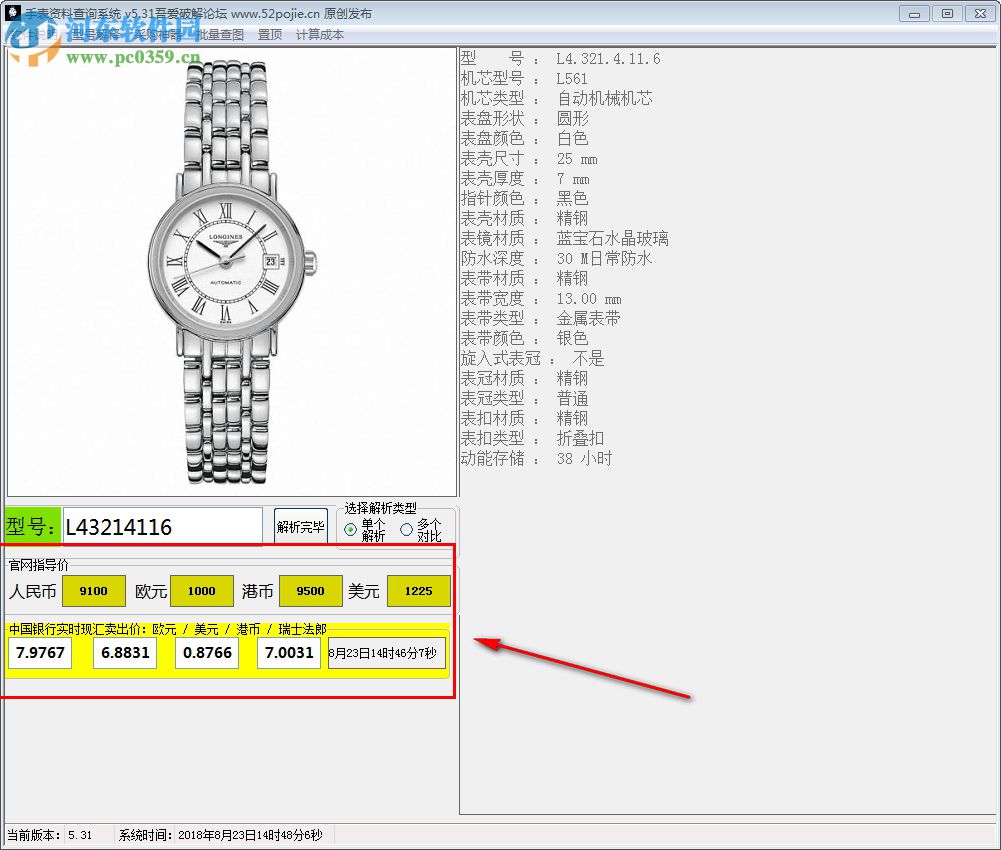Viewport: 1001px width, 850px height.
Task: Click the HKD exchange rate 0.8766
Action: click(207, 653)
